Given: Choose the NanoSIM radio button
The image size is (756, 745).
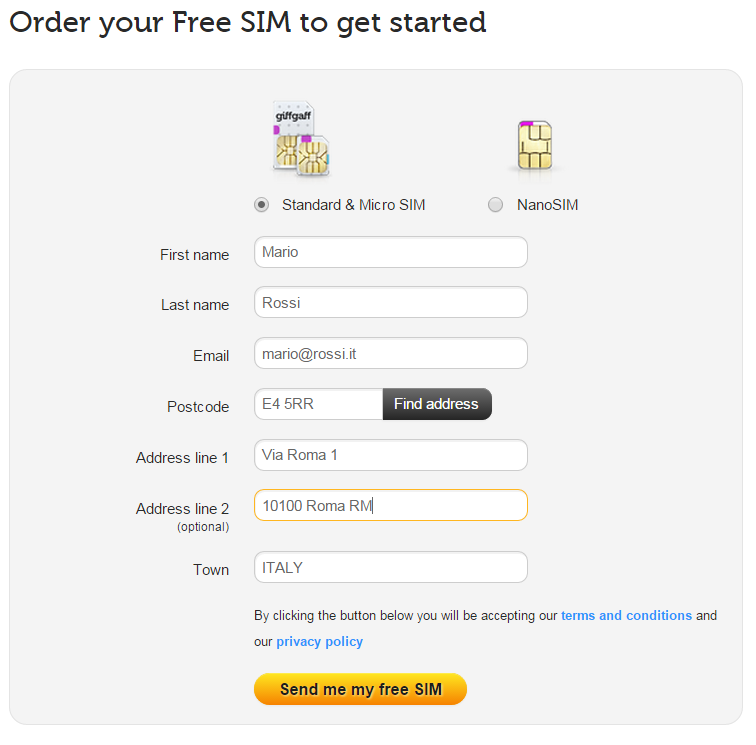Looking at the screenshot, I should pyautogui.click(x=495, y=205).
